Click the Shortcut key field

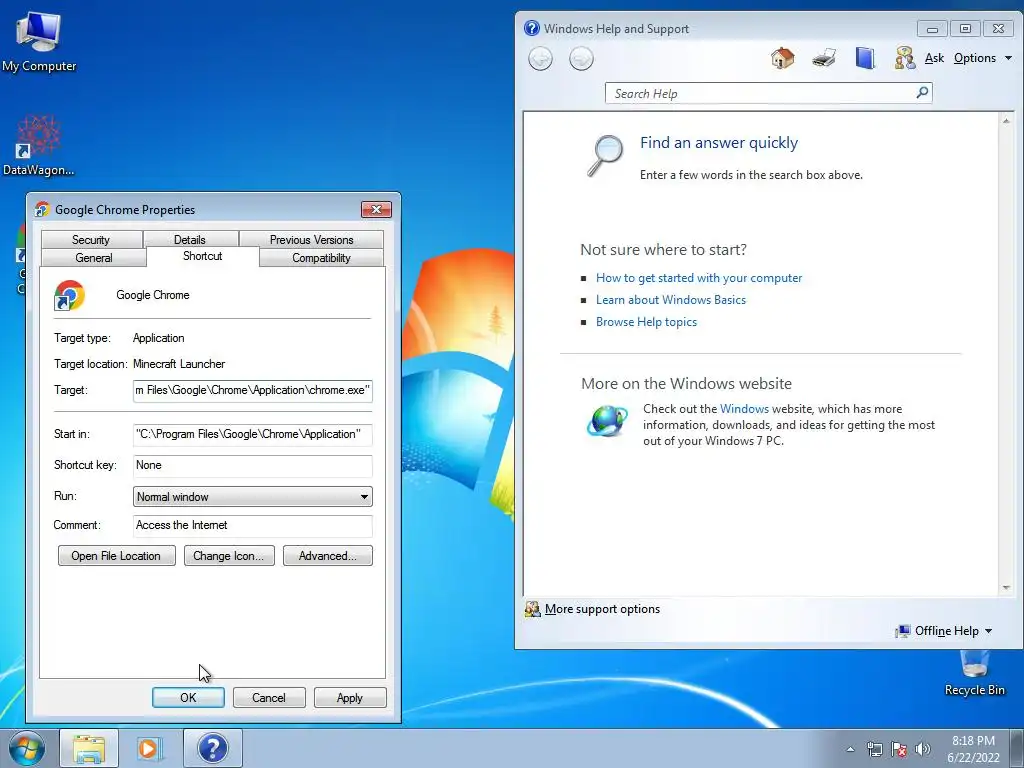[253, 466]
